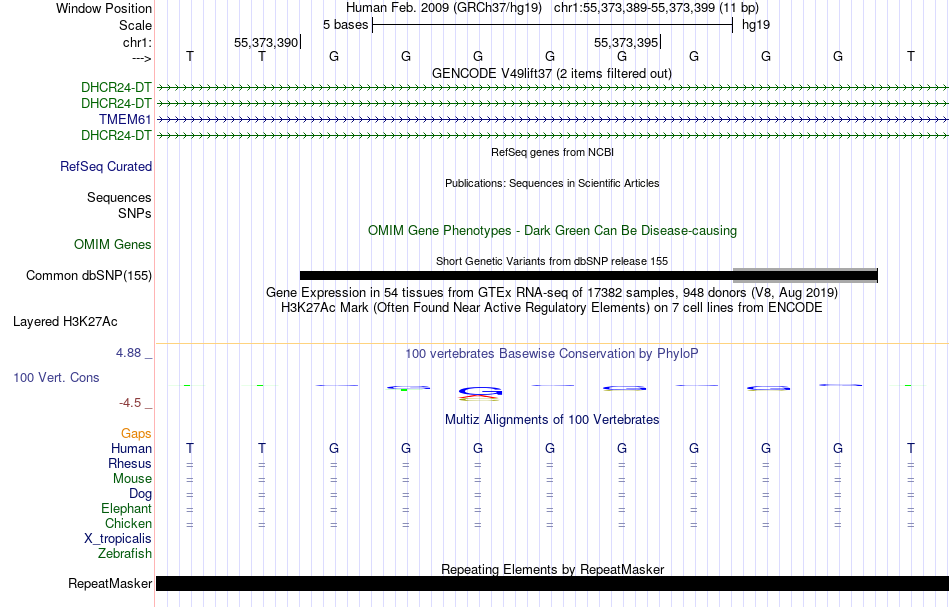Viewport: 950px width, 607px height.
Task: Click chr1:55,373,389-55,373,399 (11 bp) position text
Action: pyautogui.click(x=656, y=8)
